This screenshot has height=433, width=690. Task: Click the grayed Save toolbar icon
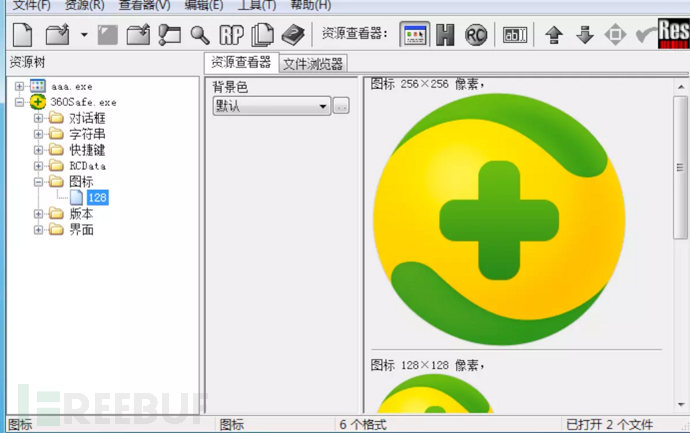tap(107, 35)
